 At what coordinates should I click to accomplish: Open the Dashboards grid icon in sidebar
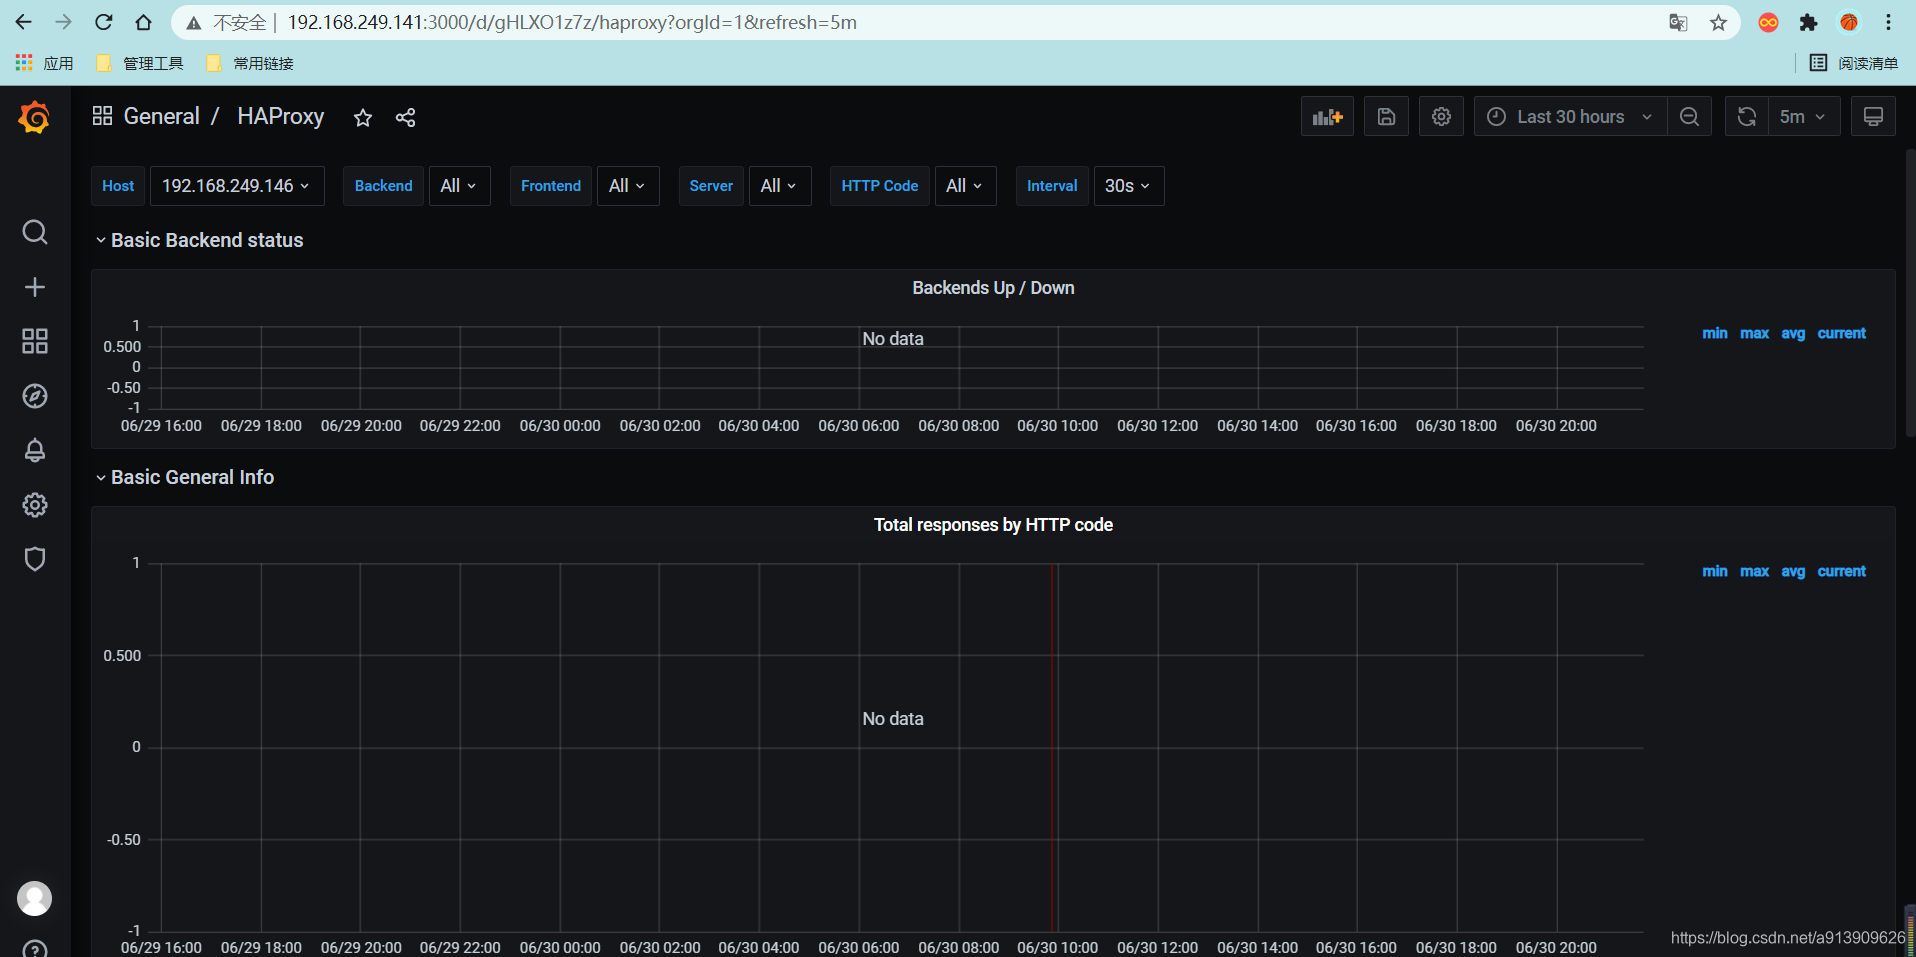pos(35,341)
